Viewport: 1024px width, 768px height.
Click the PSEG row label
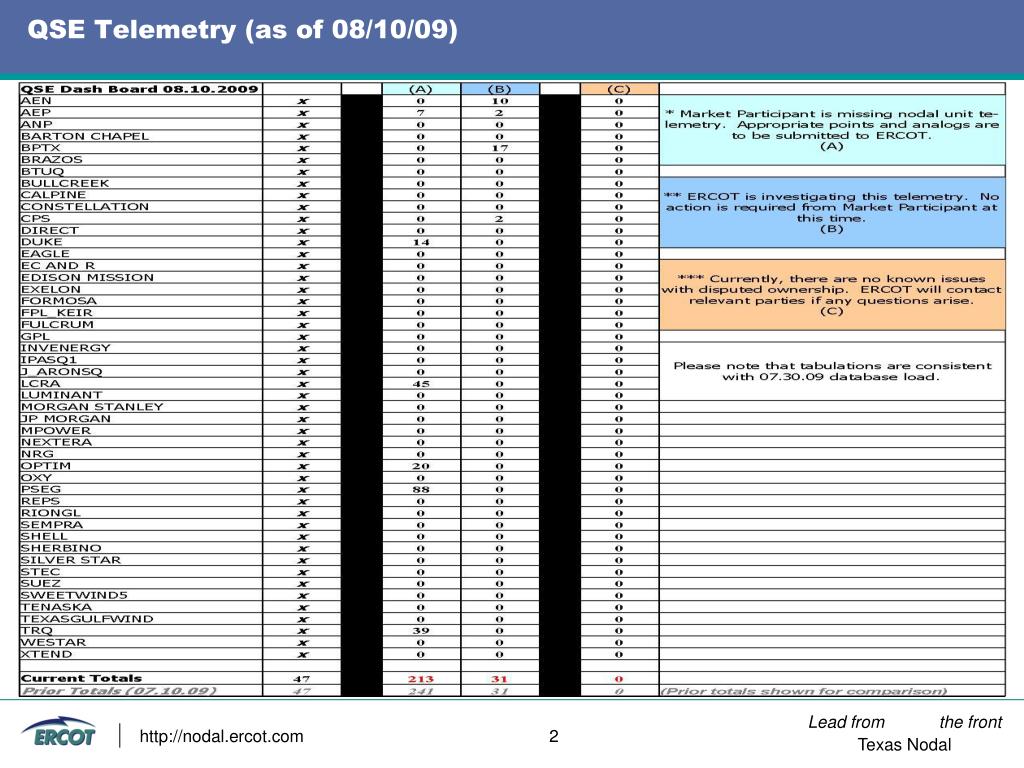click(40, 489)
